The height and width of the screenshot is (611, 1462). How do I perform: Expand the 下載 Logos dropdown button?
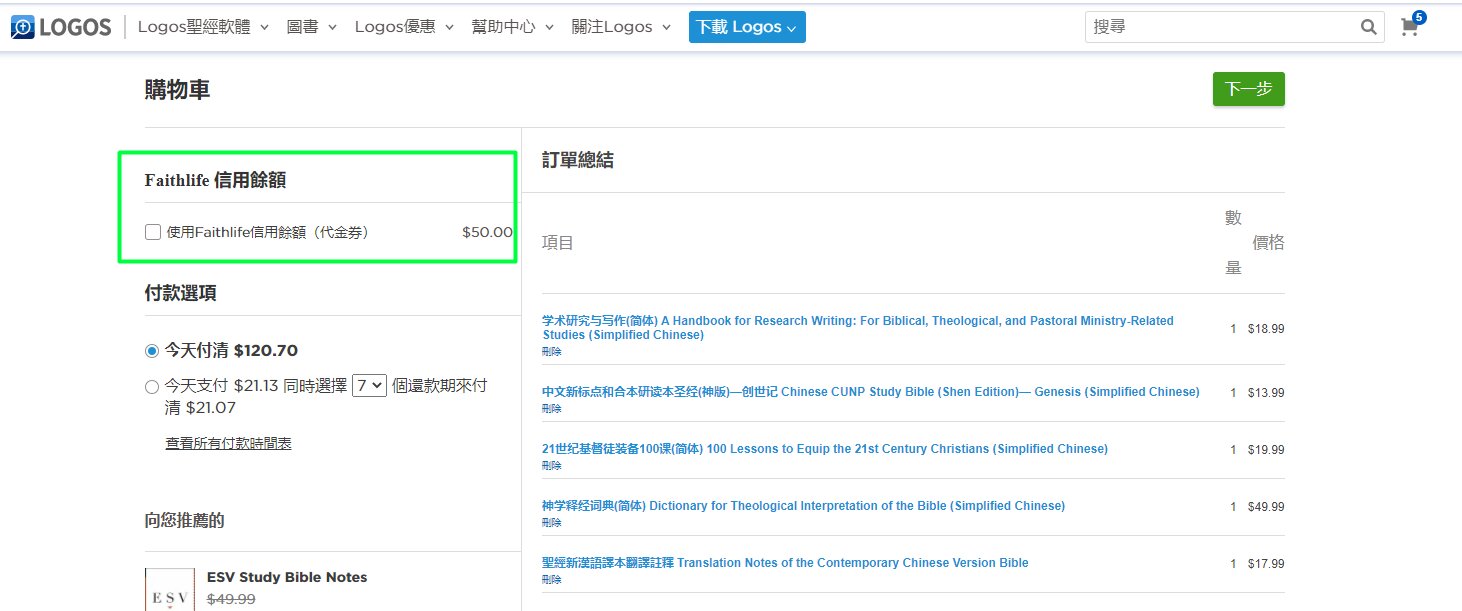[x=746, y=27]
